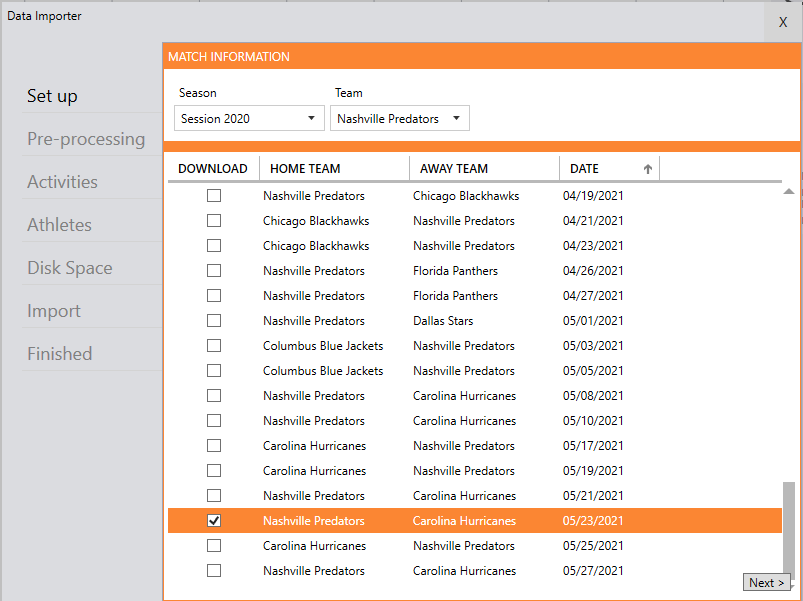Check download box for 05/10/2021 match

pyautogui.click(x=214, y=420)
